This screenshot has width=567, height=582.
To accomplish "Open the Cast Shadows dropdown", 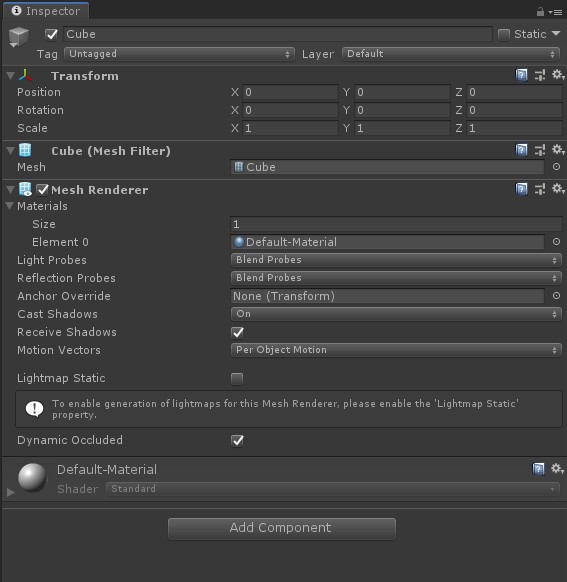I will coord(396,314).
